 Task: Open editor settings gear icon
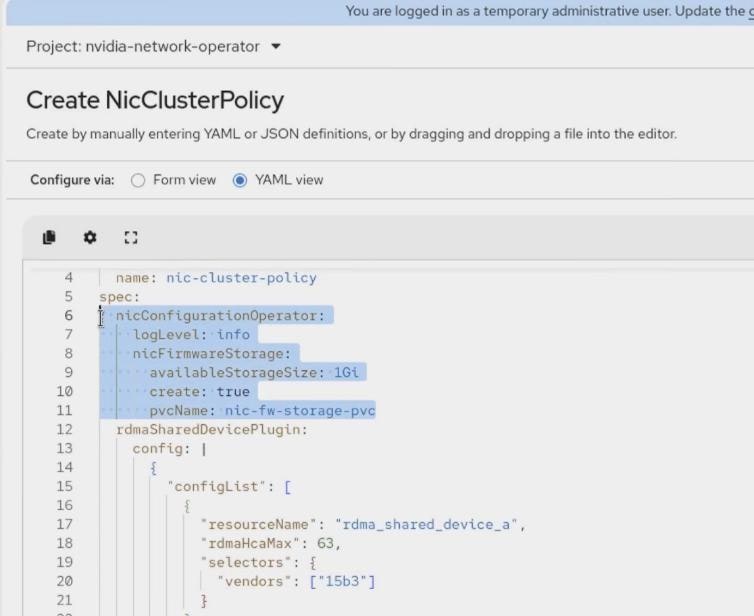coord(90,237)
